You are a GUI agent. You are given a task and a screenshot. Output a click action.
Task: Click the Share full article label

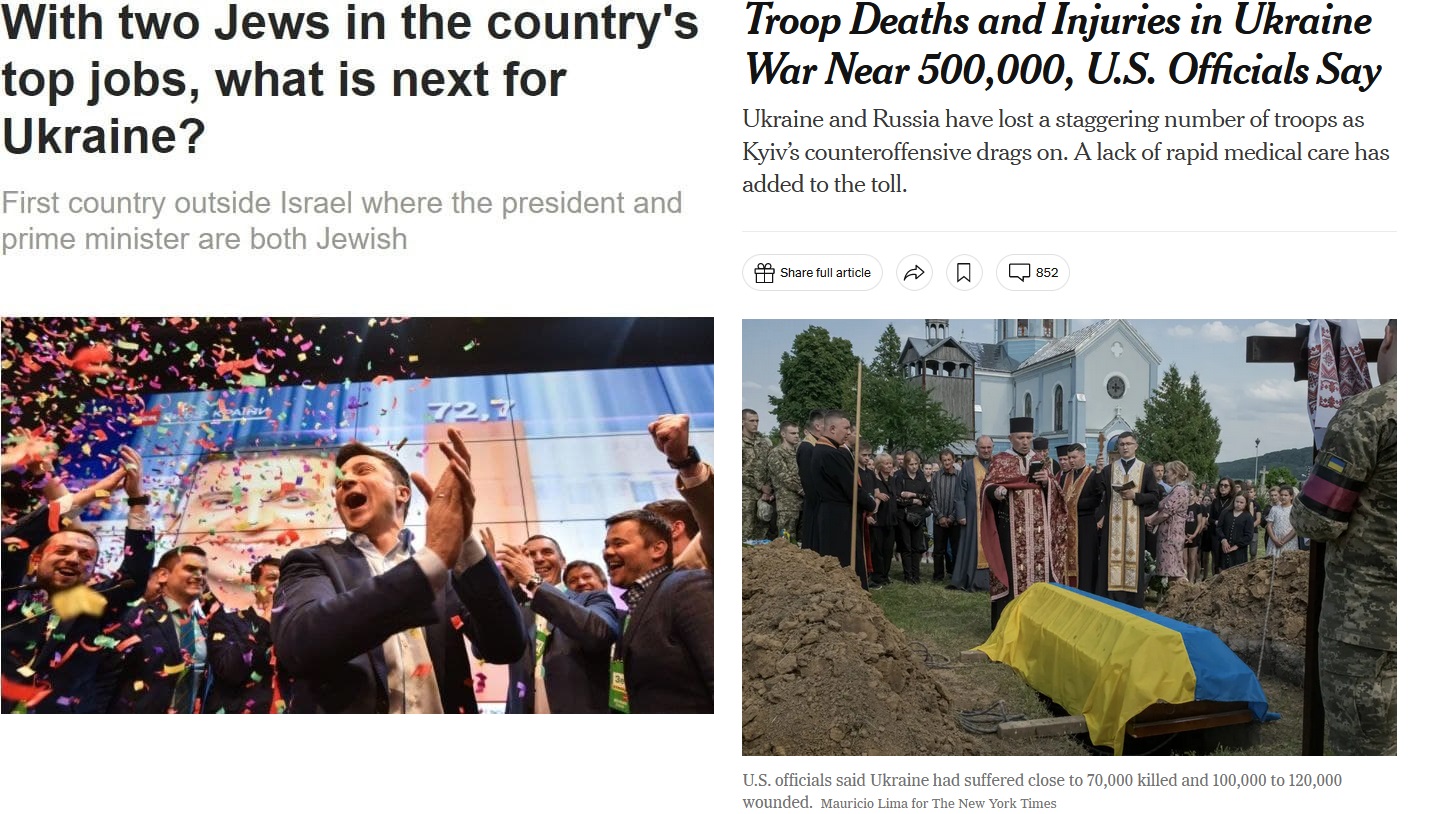825,273
